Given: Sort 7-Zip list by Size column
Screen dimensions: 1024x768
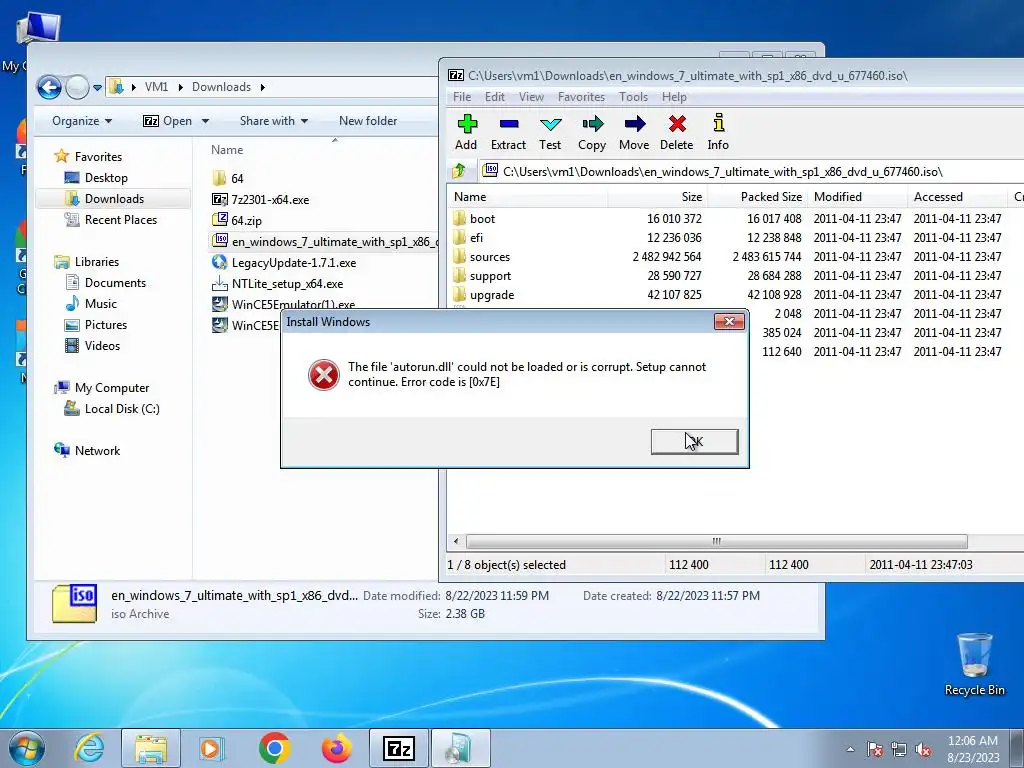Looking at the screenshot, I should tap(658, 197).
